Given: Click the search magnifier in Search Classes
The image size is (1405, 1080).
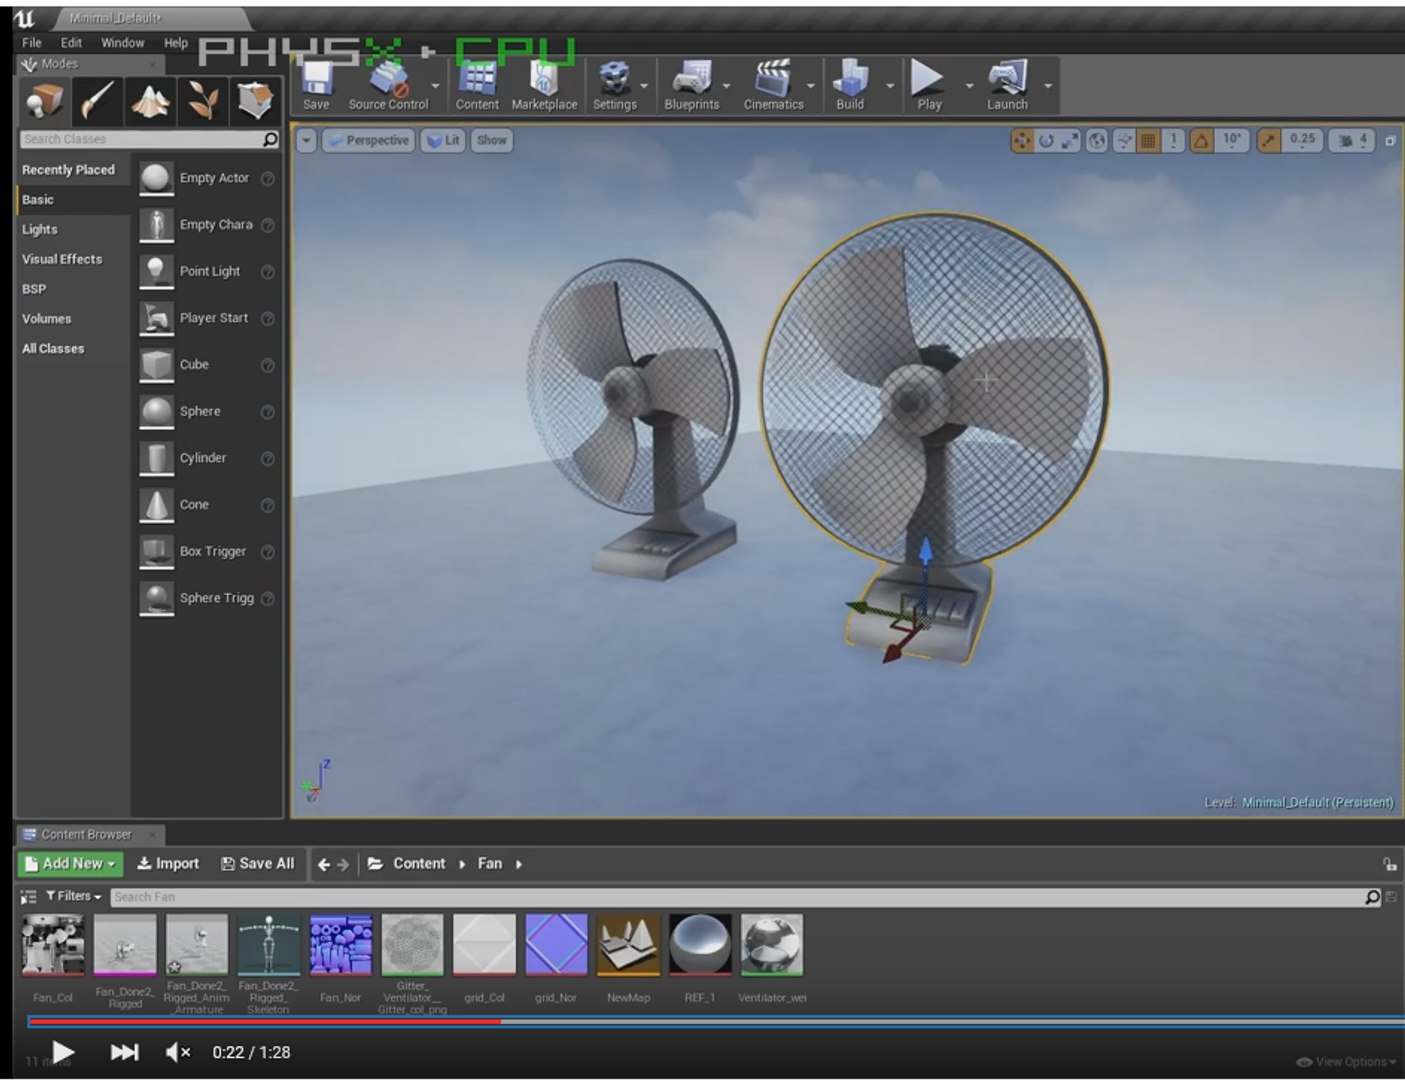Looking at the screenshot, I should click(270, 139).
